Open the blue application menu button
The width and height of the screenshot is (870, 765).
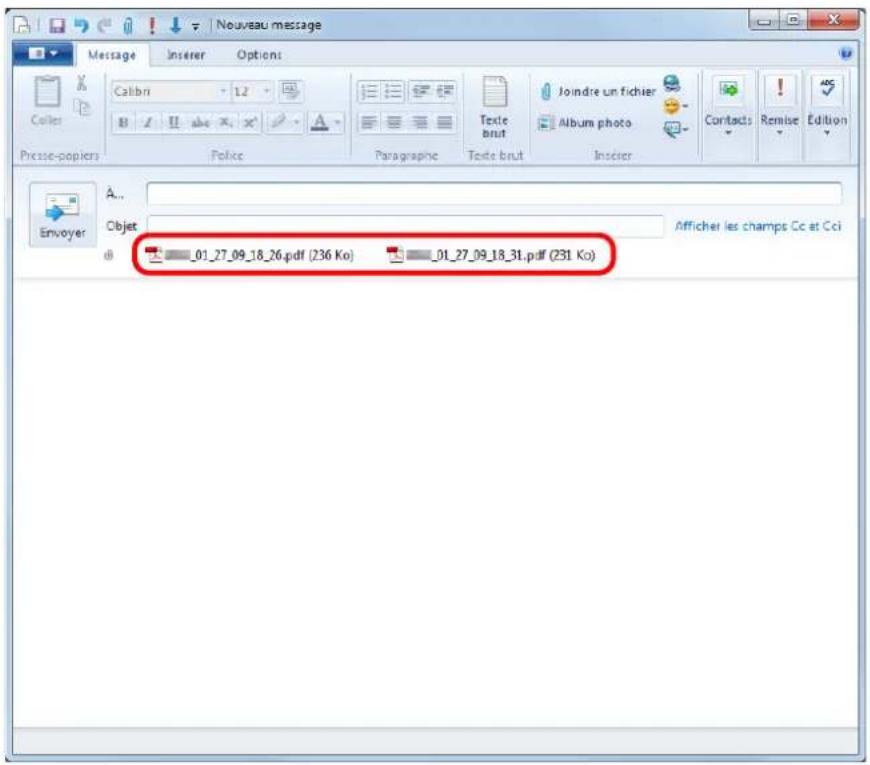pos(43,54)
